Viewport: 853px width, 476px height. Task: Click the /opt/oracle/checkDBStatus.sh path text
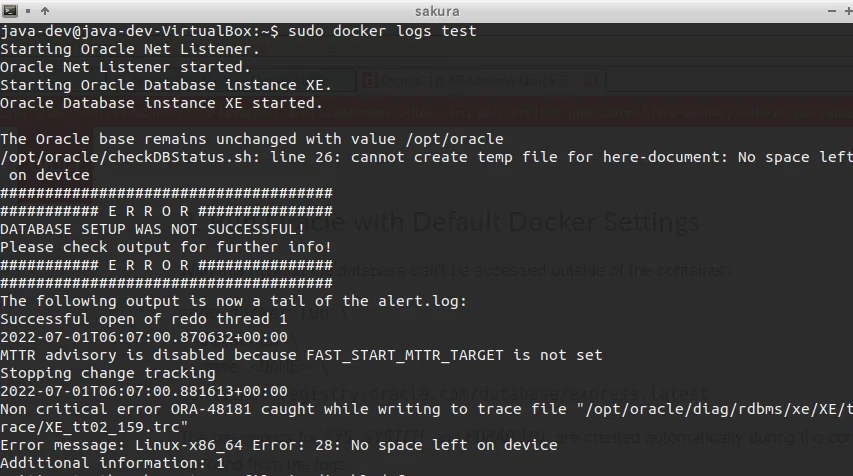[x=126, y=157]
